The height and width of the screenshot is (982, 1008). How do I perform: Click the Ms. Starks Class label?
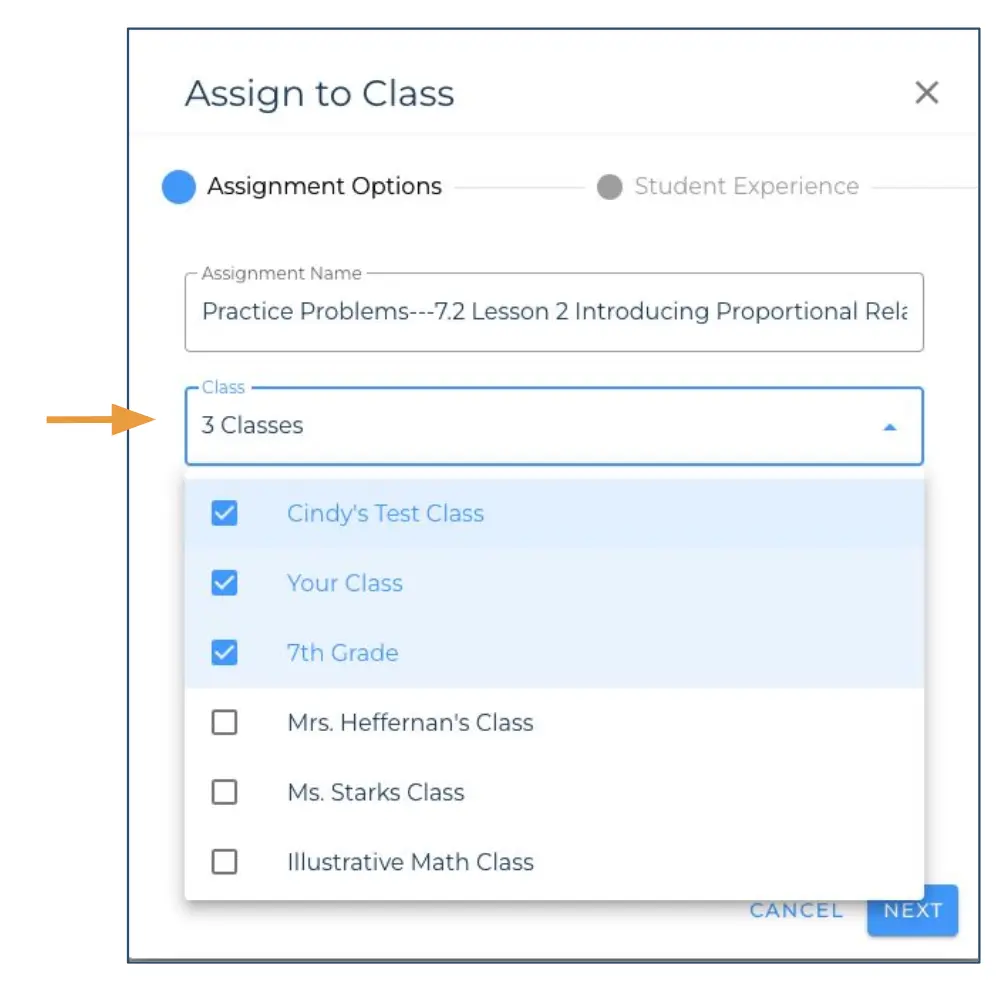coord(375,792)
